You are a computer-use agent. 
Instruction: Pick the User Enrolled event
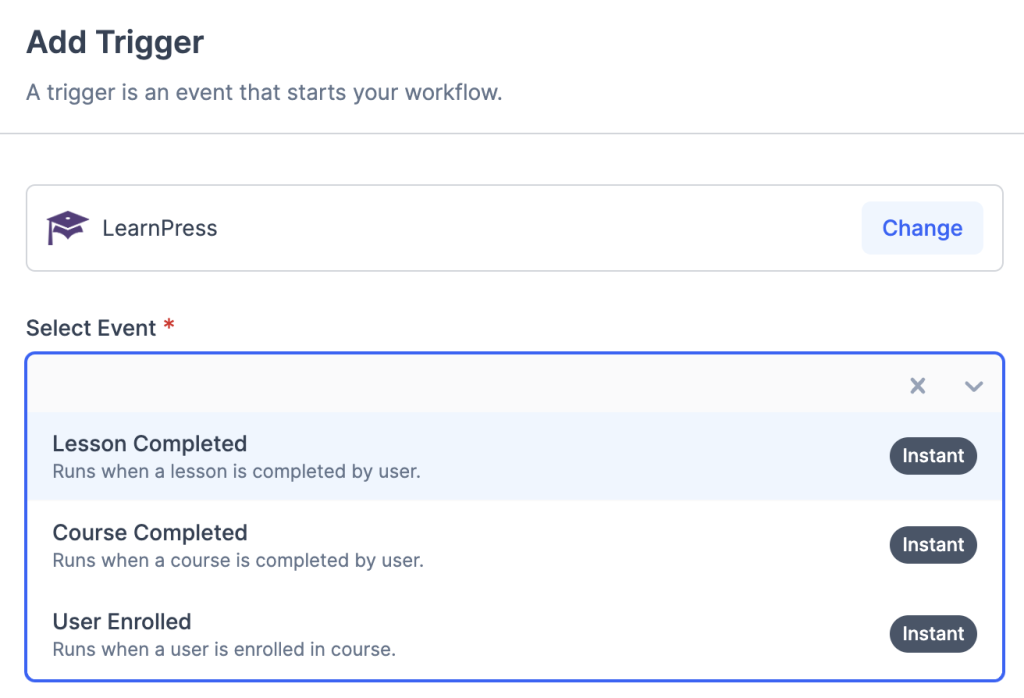[x=122, y=622]
